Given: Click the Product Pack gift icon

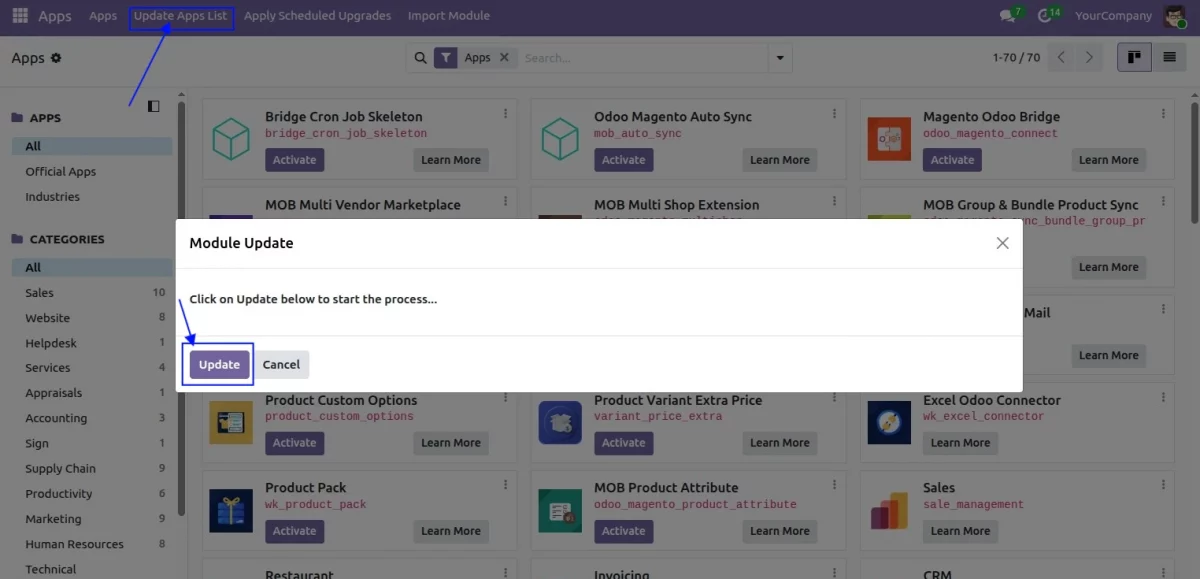Looking at the screenshot, I should point(231,510).
